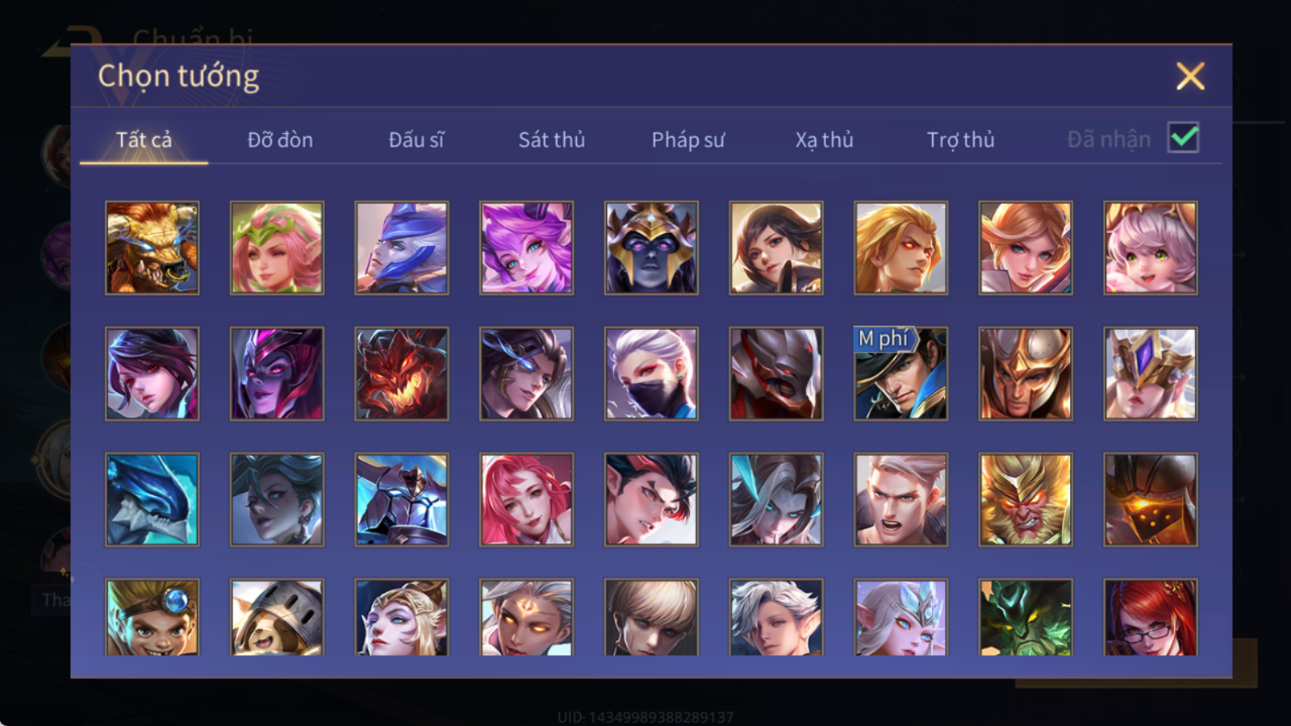Image resolution: width=1291 pixels, height=726 pixels.
Task: Filter by 'Xạ thủ' tab
Action: (824, 140)
